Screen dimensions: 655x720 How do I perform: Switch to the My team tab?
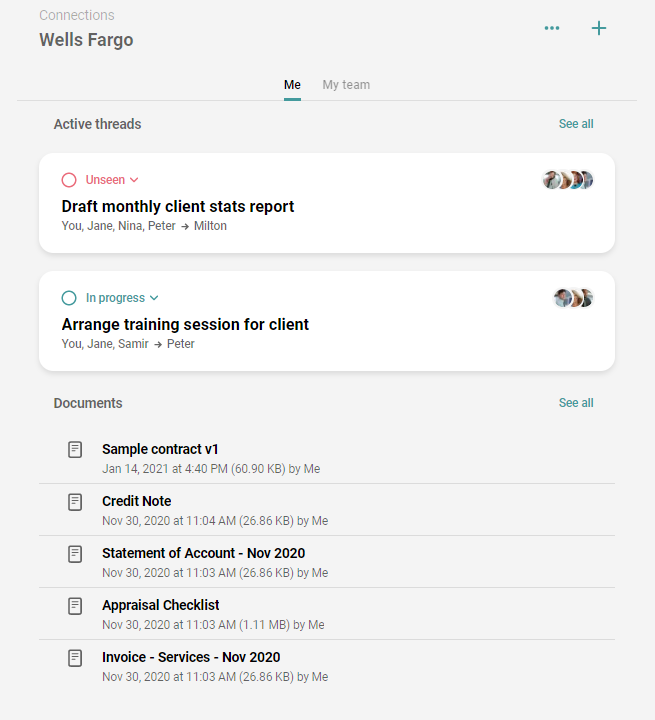[346, 85]
